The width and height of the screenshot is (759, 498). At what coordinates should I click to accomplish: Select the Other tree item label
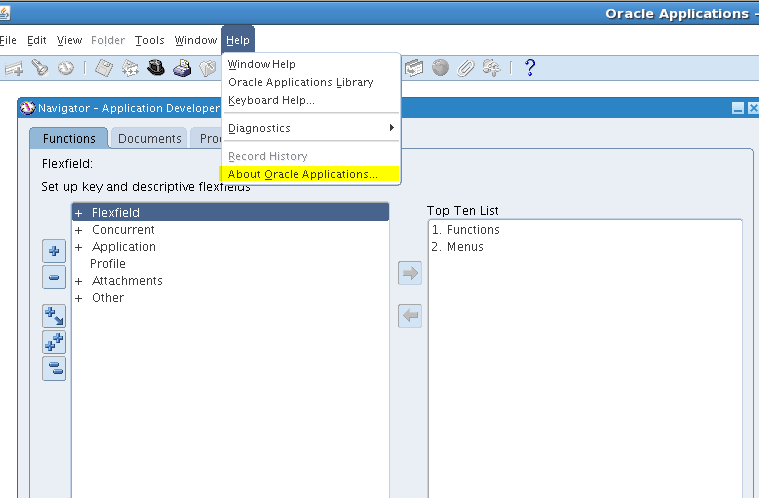click(108, 298)
